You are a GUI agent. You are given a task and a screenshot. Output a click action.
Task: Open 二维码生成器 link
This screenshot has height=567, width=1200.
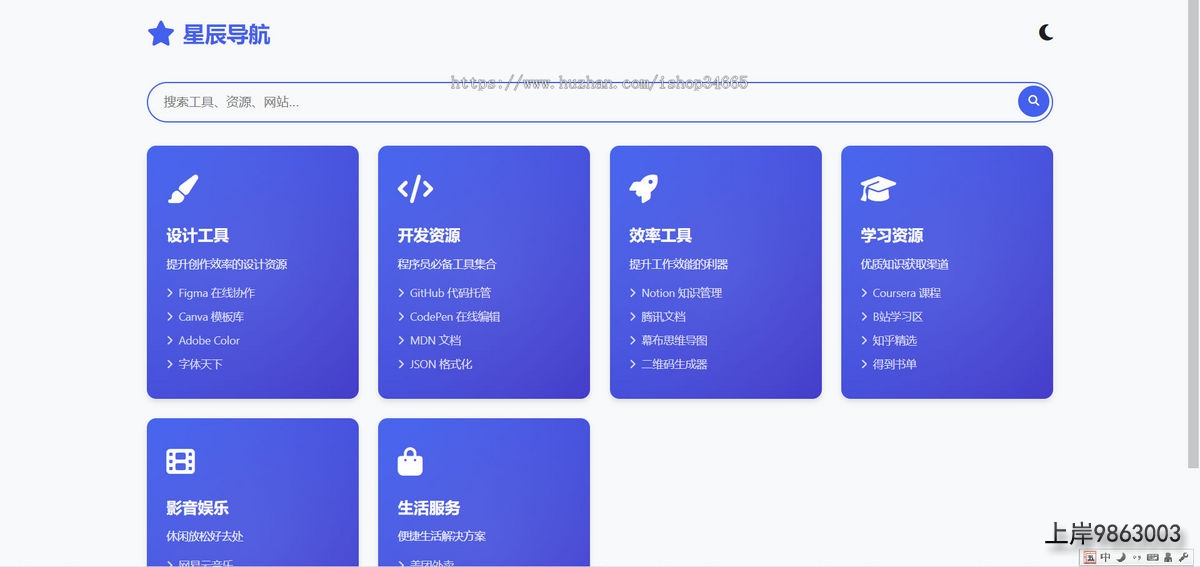tap(674, 365)
